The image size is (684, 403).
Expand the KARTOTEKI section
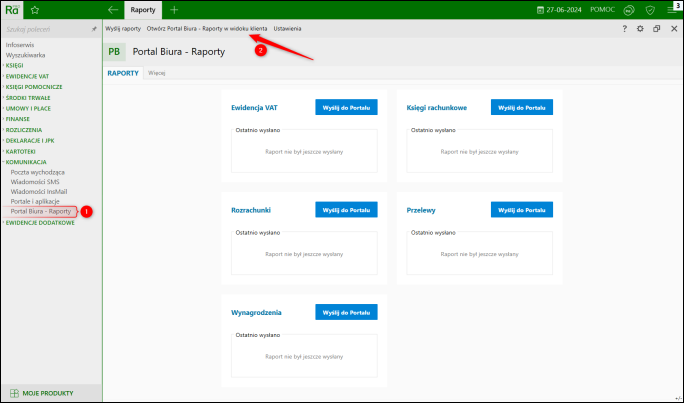(20, 151)
